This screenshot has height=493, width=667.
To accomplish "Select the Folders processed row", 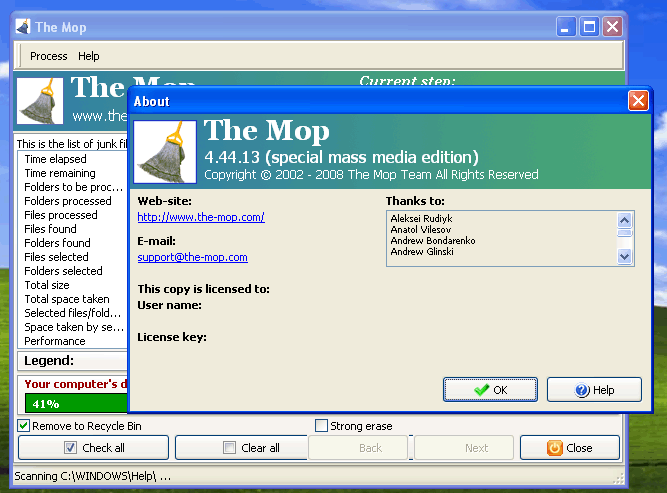I will coord(73,201).
